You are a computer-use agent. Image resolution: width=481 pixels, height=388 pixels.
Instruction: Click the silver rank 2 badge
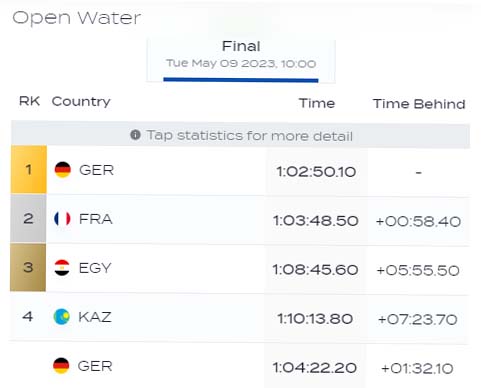28,219
